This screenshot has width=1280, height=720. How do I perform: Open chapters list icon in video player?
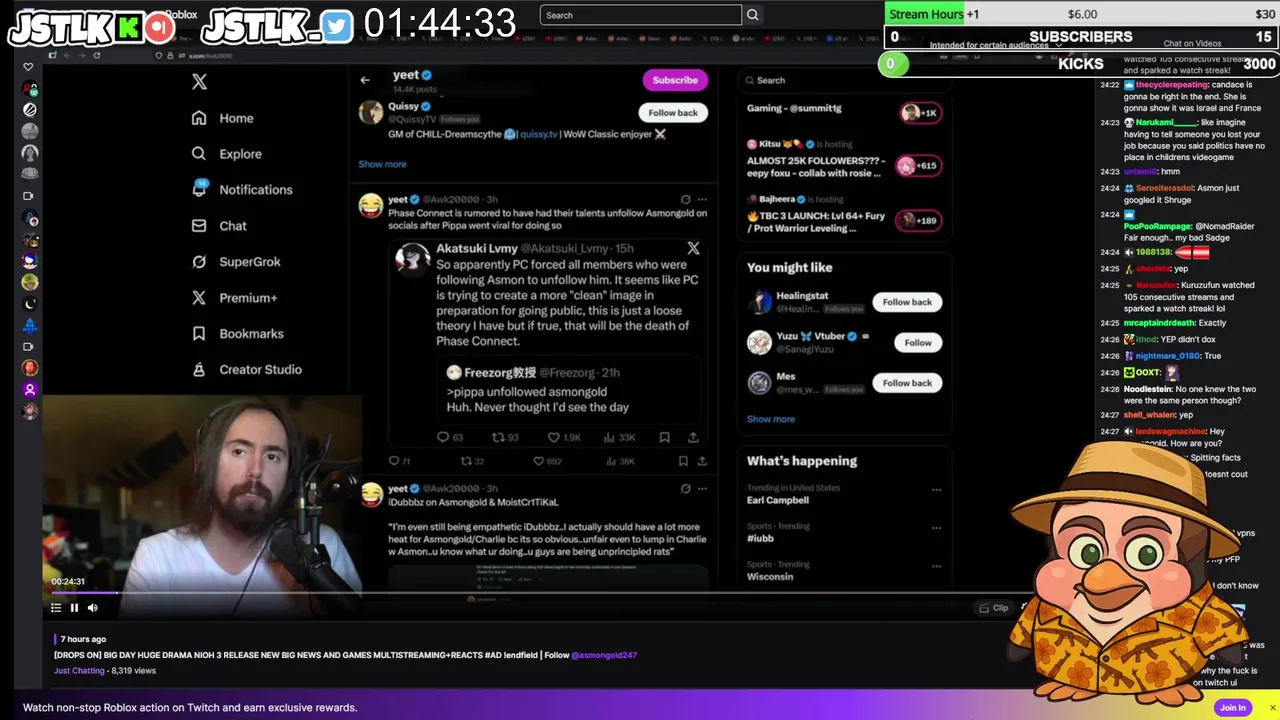(x=56, y=608)
